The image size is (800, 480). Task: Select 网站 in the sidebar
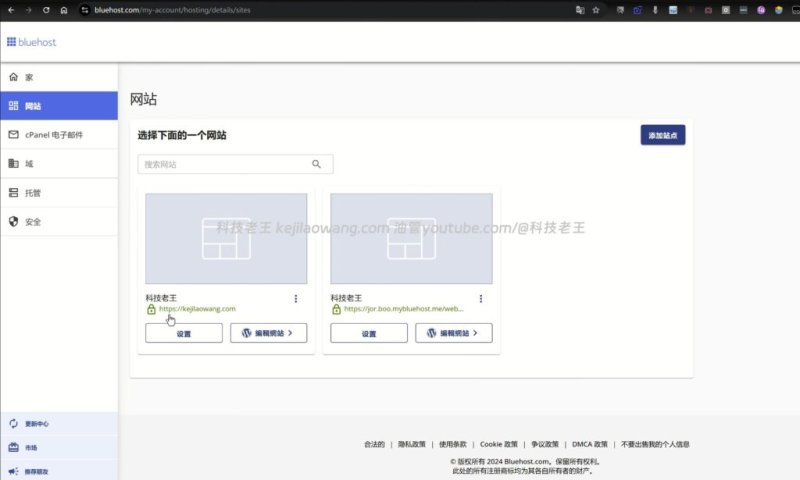coord(59,106)
